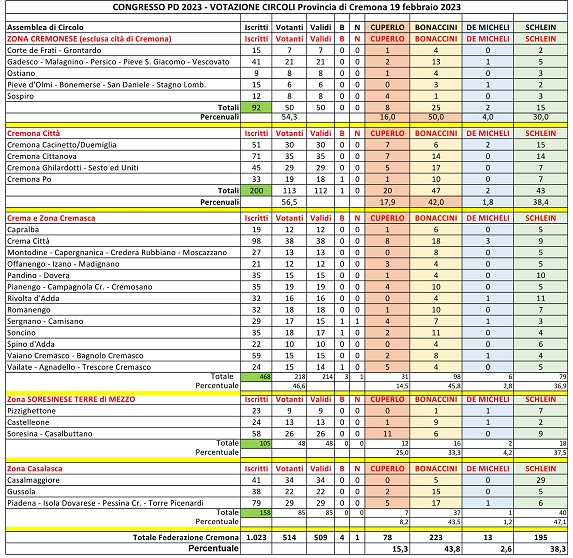This screenshot has height=558, width=573.
Task: Select the federation votanti total '514'
Action: [x=289, y=538]
